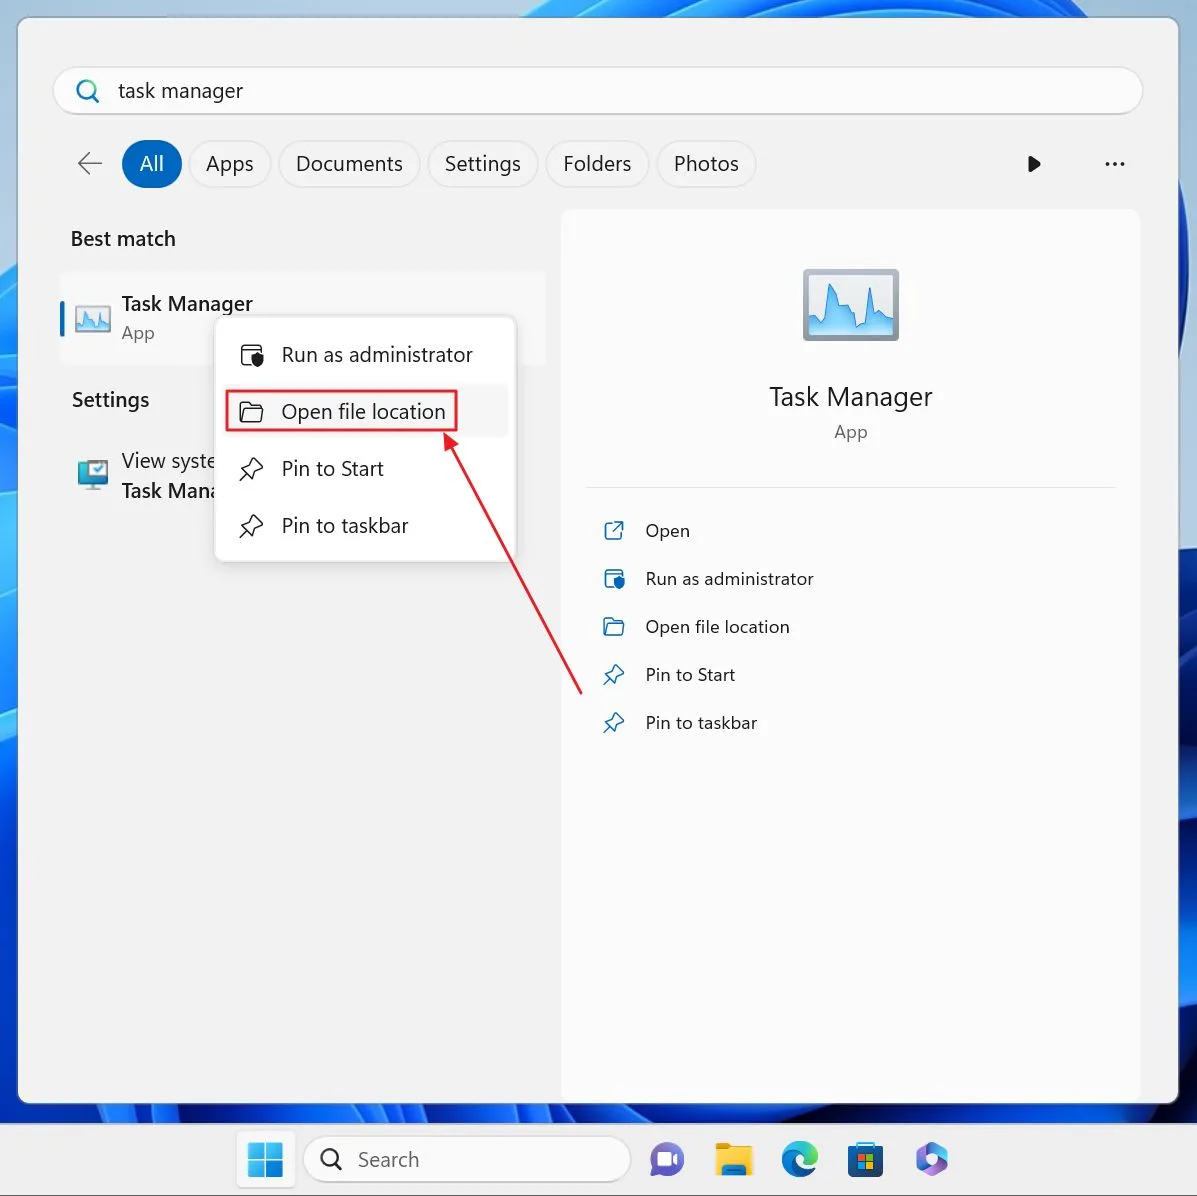The width and height of the screenshot is (1197, 1196).
Task: Switch to the Documents filter tab
Action: tap(349, 163)
